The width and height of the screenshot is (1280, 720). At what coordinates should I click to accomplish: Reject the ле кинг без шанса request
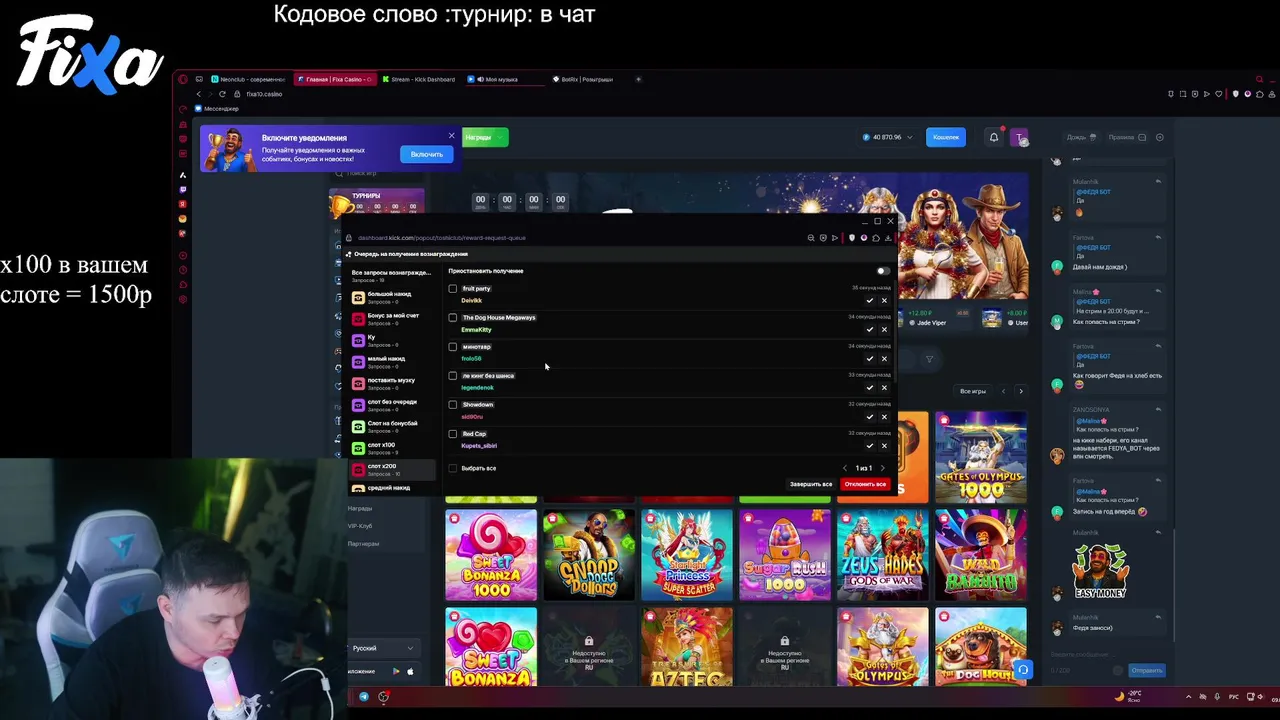pyautogui.click(x=884, y=387)
